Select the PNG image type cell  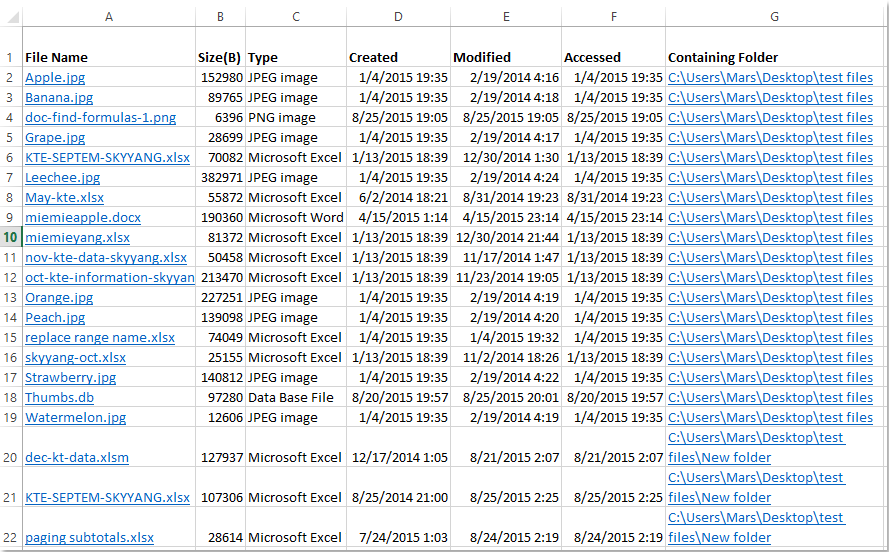283,117
